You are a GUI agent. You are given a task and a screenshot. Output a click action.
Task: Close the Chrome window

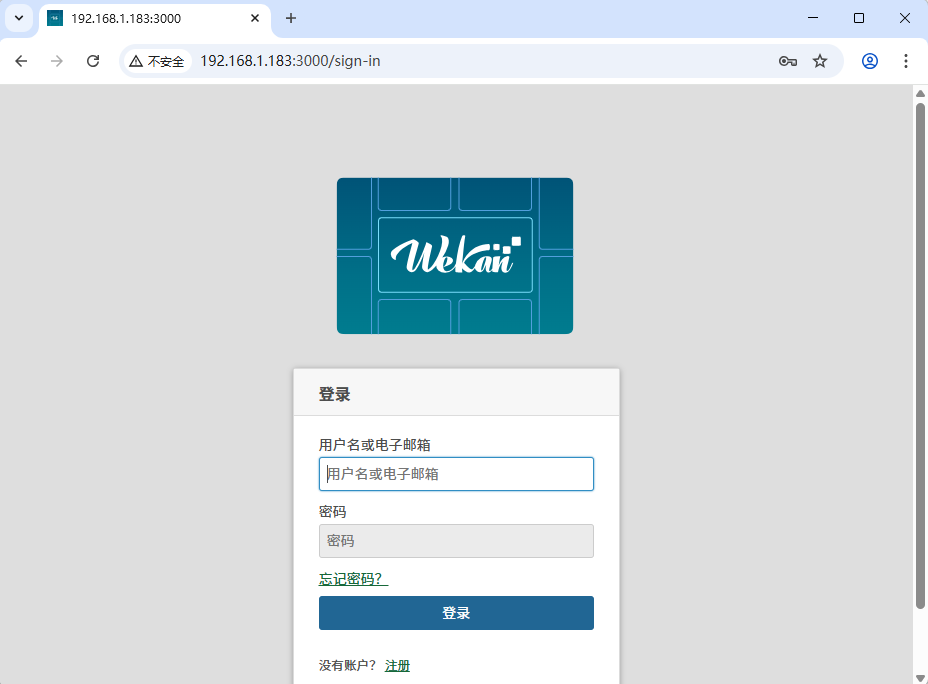(904, 18)
